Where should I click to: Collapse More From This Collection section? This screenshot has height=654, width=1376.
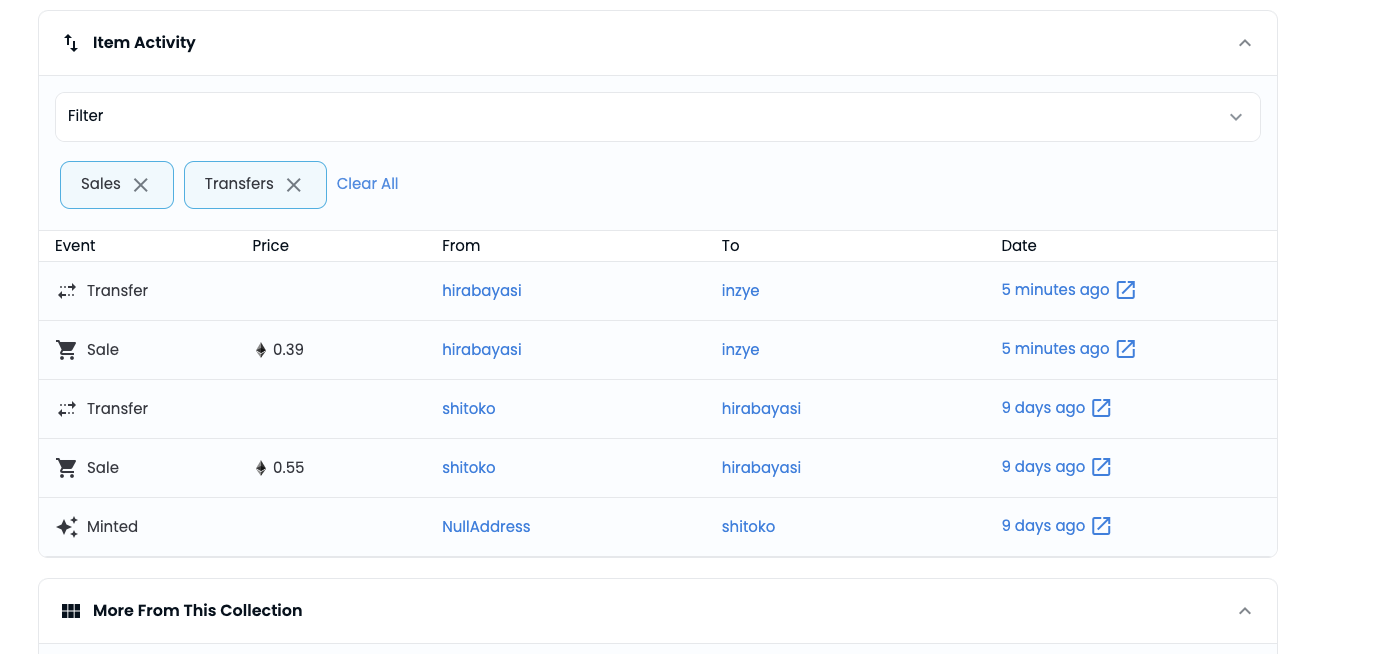[x=1244, y=611]
